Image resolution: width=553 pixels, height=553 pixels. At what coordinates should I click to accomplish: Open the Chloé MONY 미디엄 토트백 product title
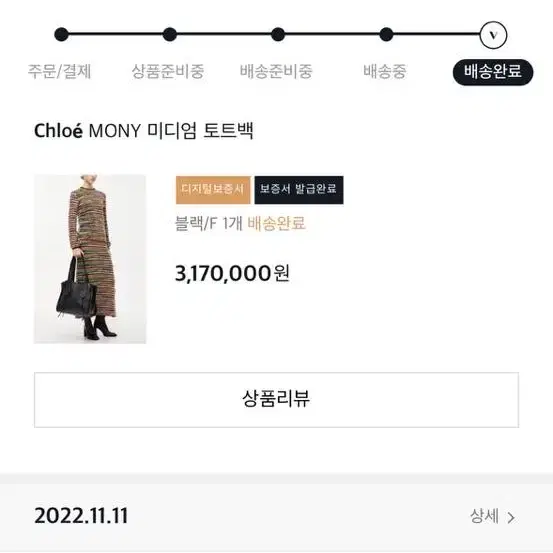coord(144,131)
